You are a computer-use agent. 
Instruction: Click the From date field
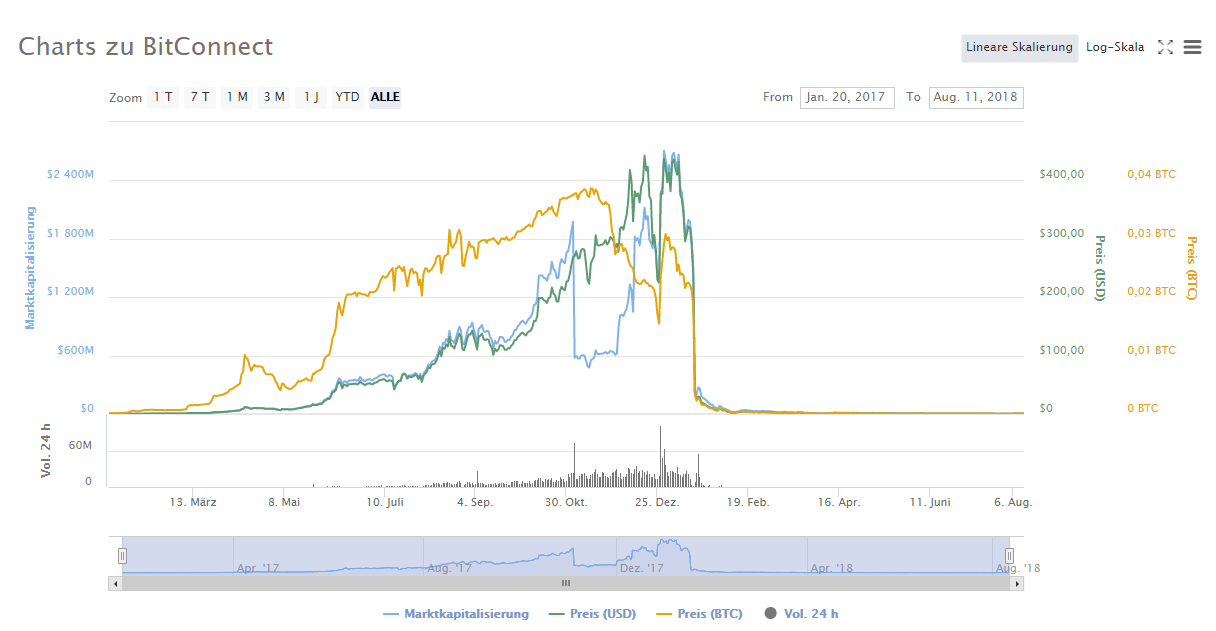pyautogui.click(x=847, y=97)
